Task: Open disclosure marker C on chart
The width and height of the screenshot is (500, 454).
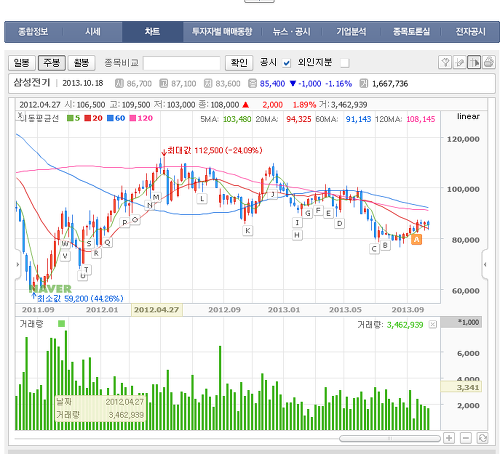Action: 374,249
